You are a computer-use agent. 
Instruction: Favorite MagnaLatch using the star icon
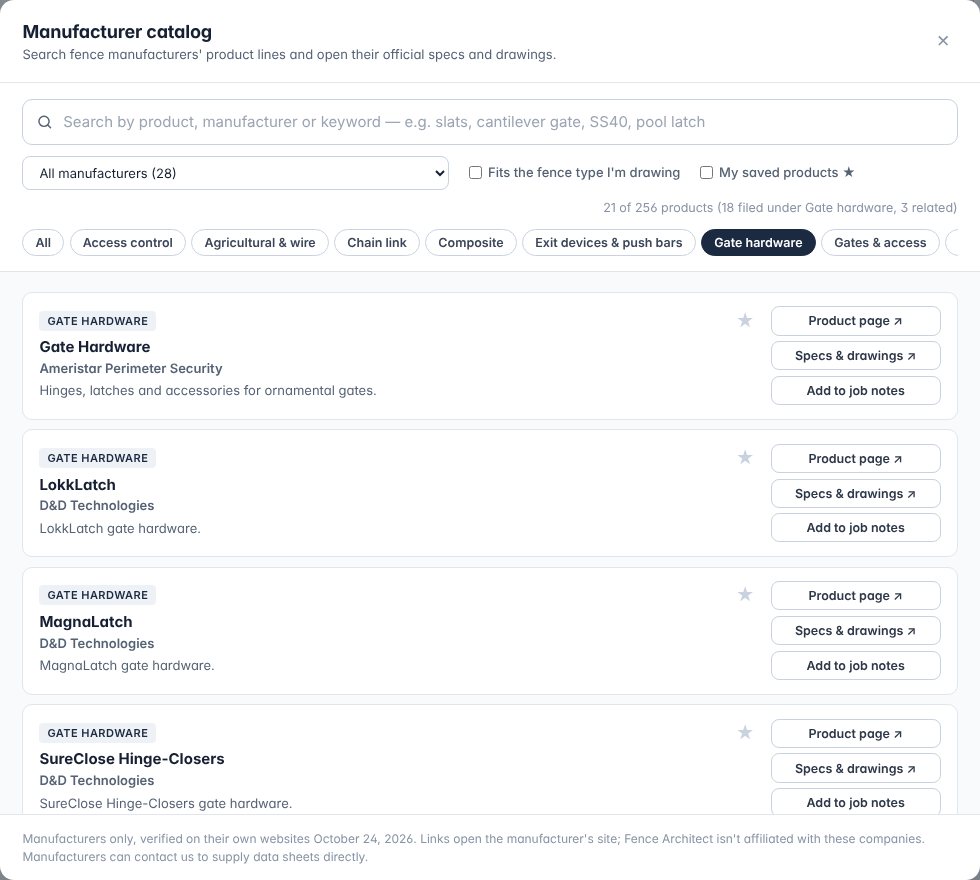click(744, 594)
